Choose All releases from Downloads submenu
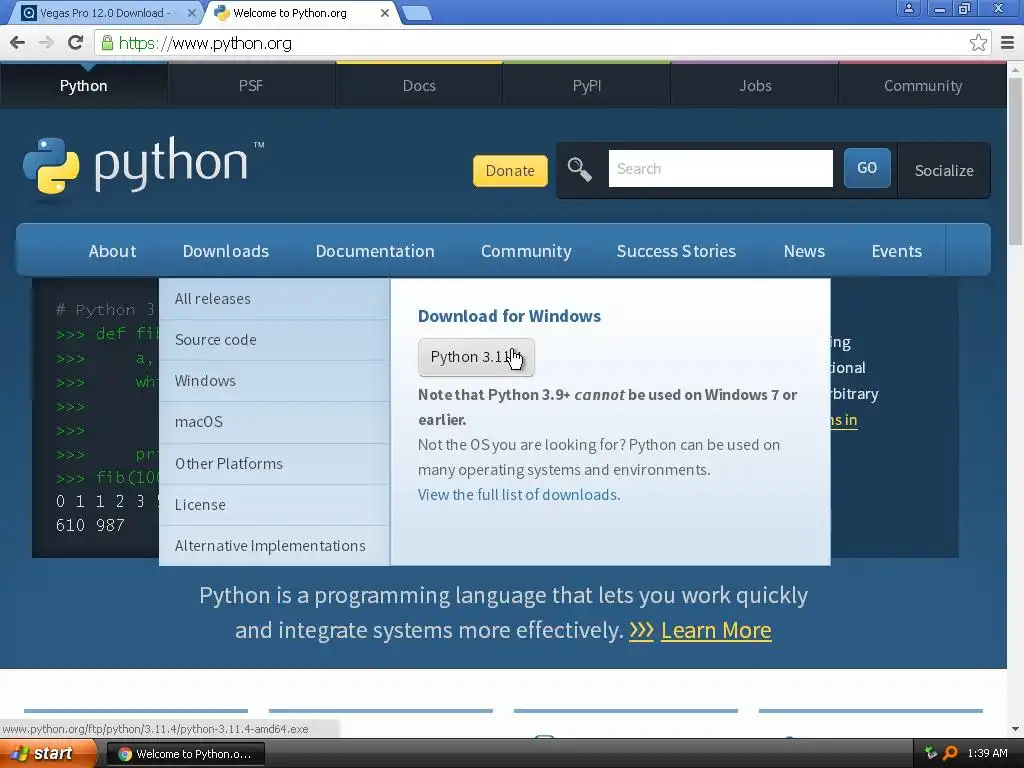This screenshot has width=1024, height=768. click(x=274, y=299)
